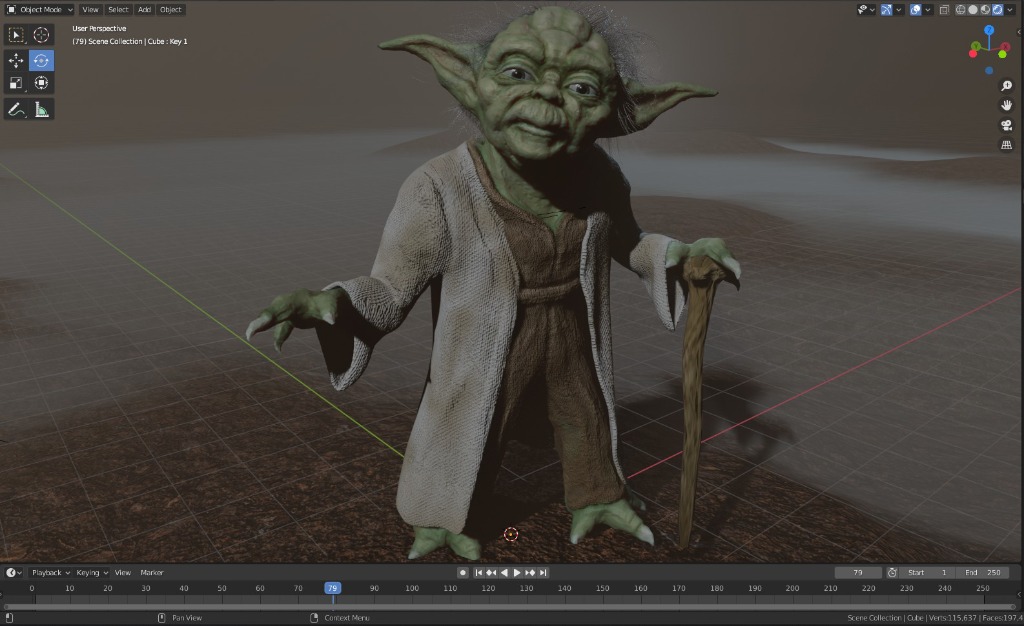Click the blue Z axis on gizmo
This screenshot has height=626, width=1024.
989,30
